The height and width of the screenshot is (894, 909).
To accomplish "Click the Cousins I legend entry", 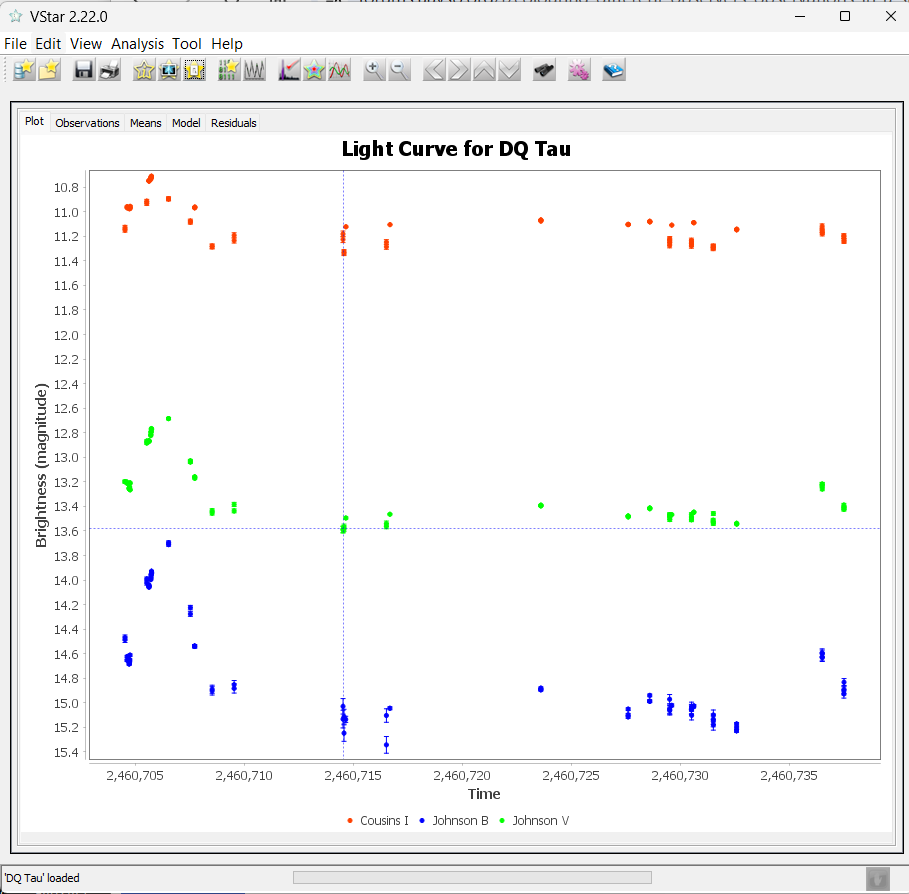I will (x=378, y=820).
